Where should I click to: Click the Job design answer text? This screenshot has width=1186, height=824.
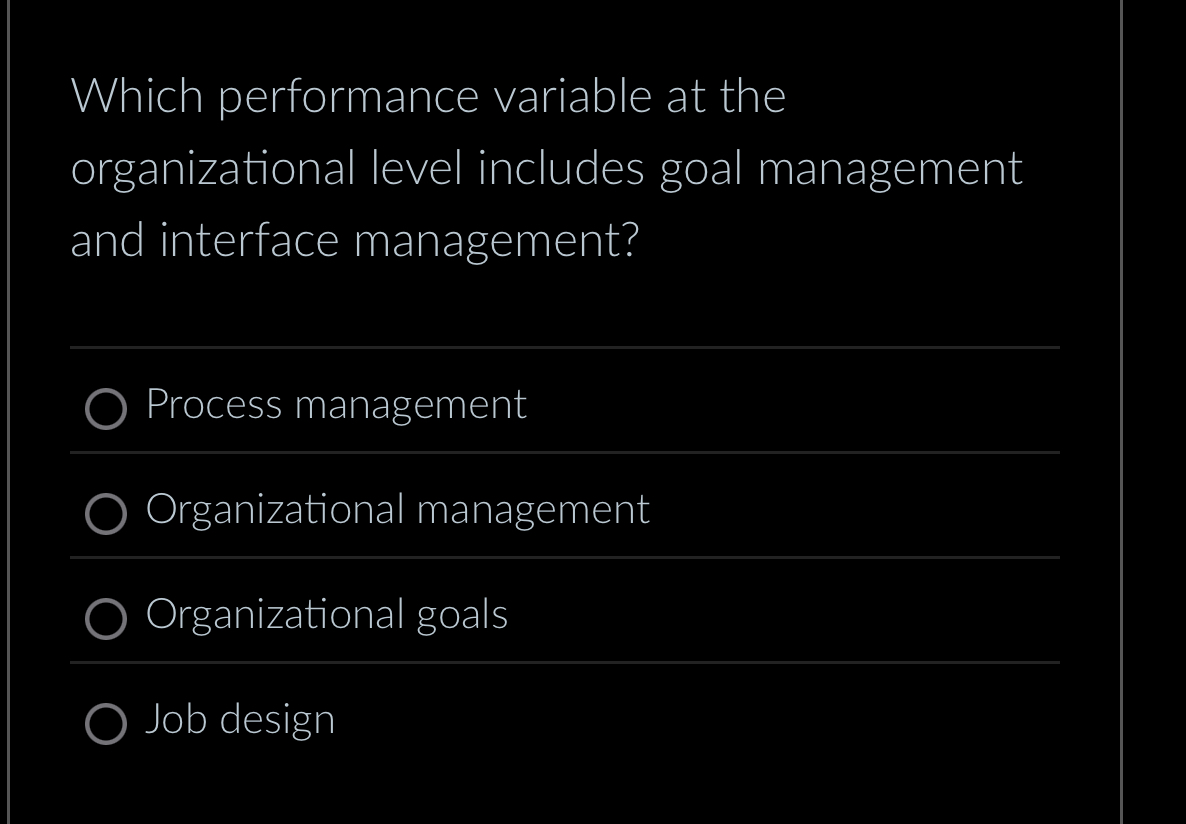click(x=240, y=720)
